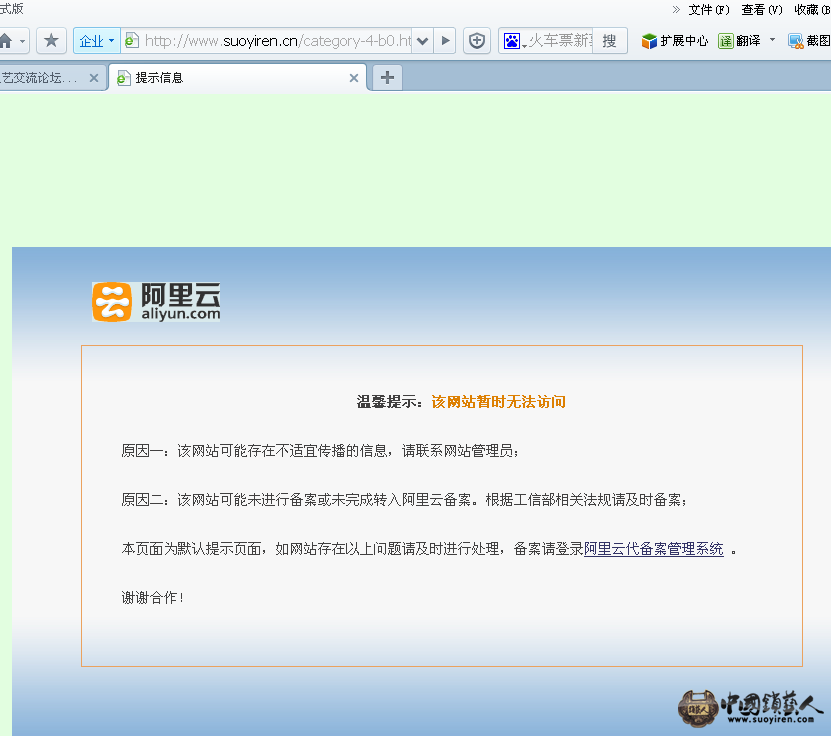Click the 截图 screenshot tool
831x736 pixels.
(809, 41)
